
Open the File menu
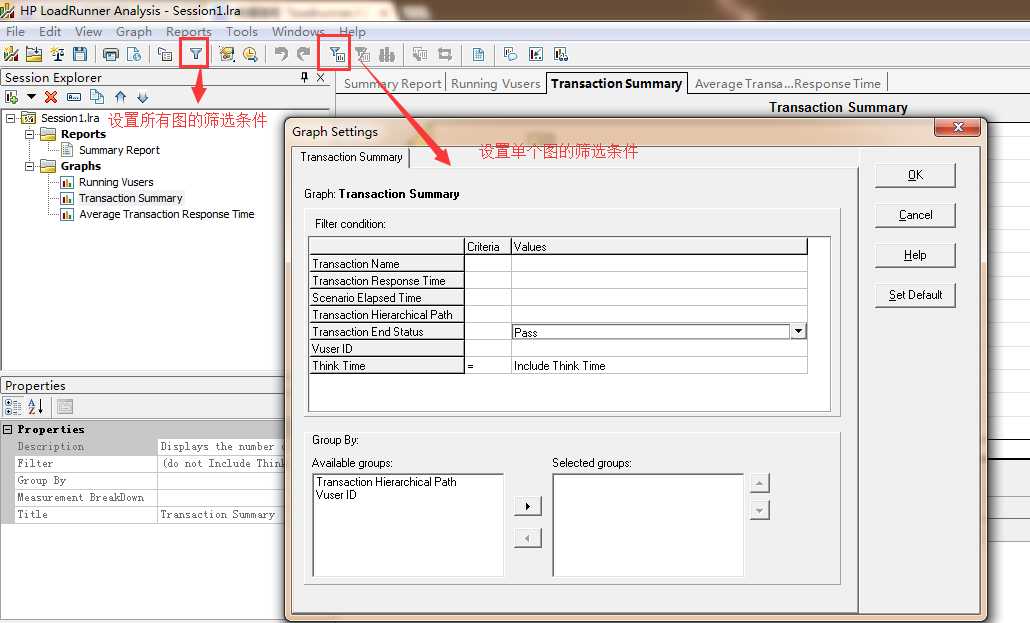[15, 32]
